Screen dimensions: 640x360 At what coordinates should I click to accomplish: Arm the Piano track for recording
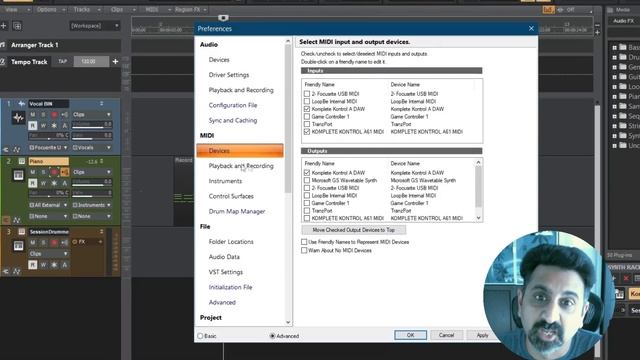[54, 172]
